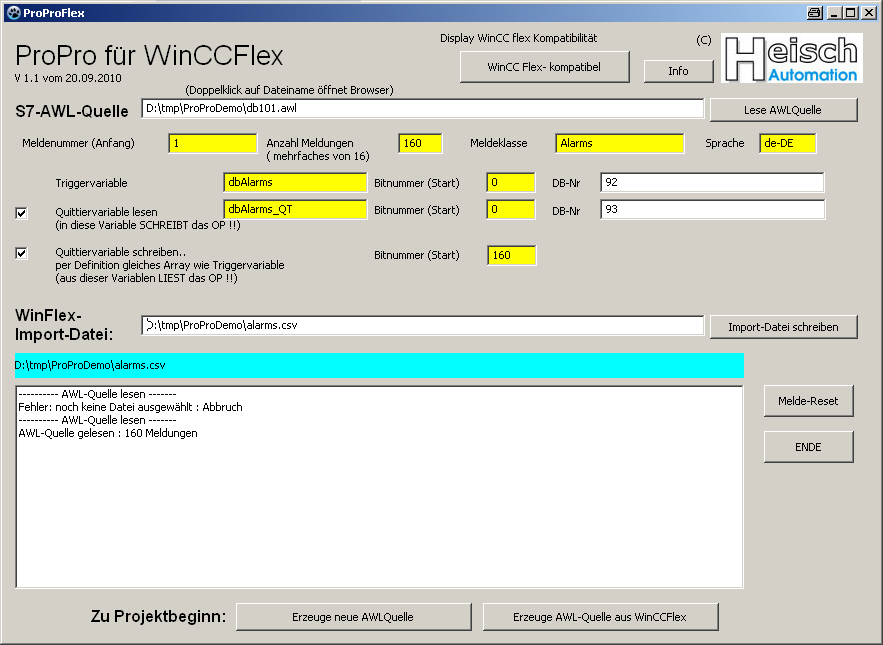Click the Melde-Reset button
Viewport: 883px width, 645px height.
point(808,400)
